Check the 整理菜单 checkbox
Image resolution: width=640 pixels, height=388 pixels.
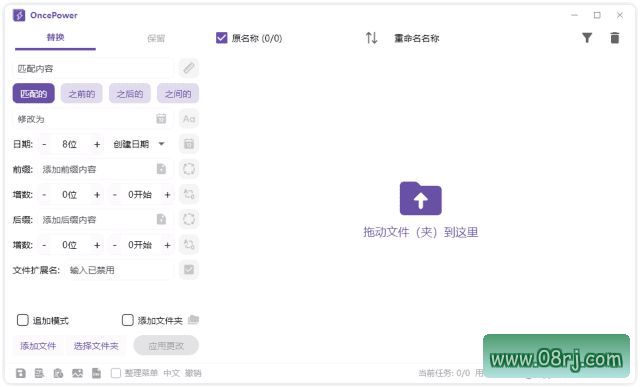pos(116,373)
